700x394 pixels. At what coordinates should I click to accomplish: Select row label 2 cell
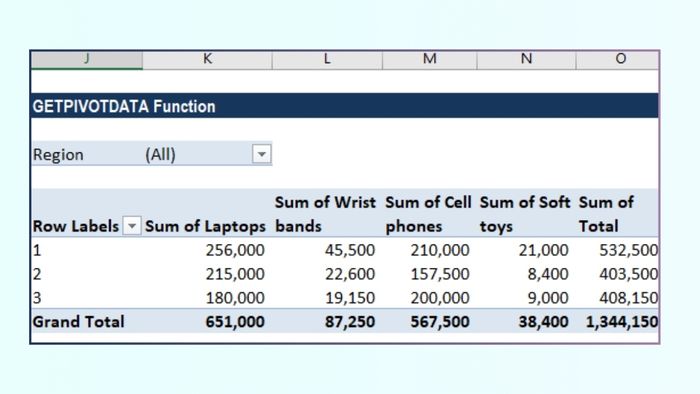click(87, 274)
